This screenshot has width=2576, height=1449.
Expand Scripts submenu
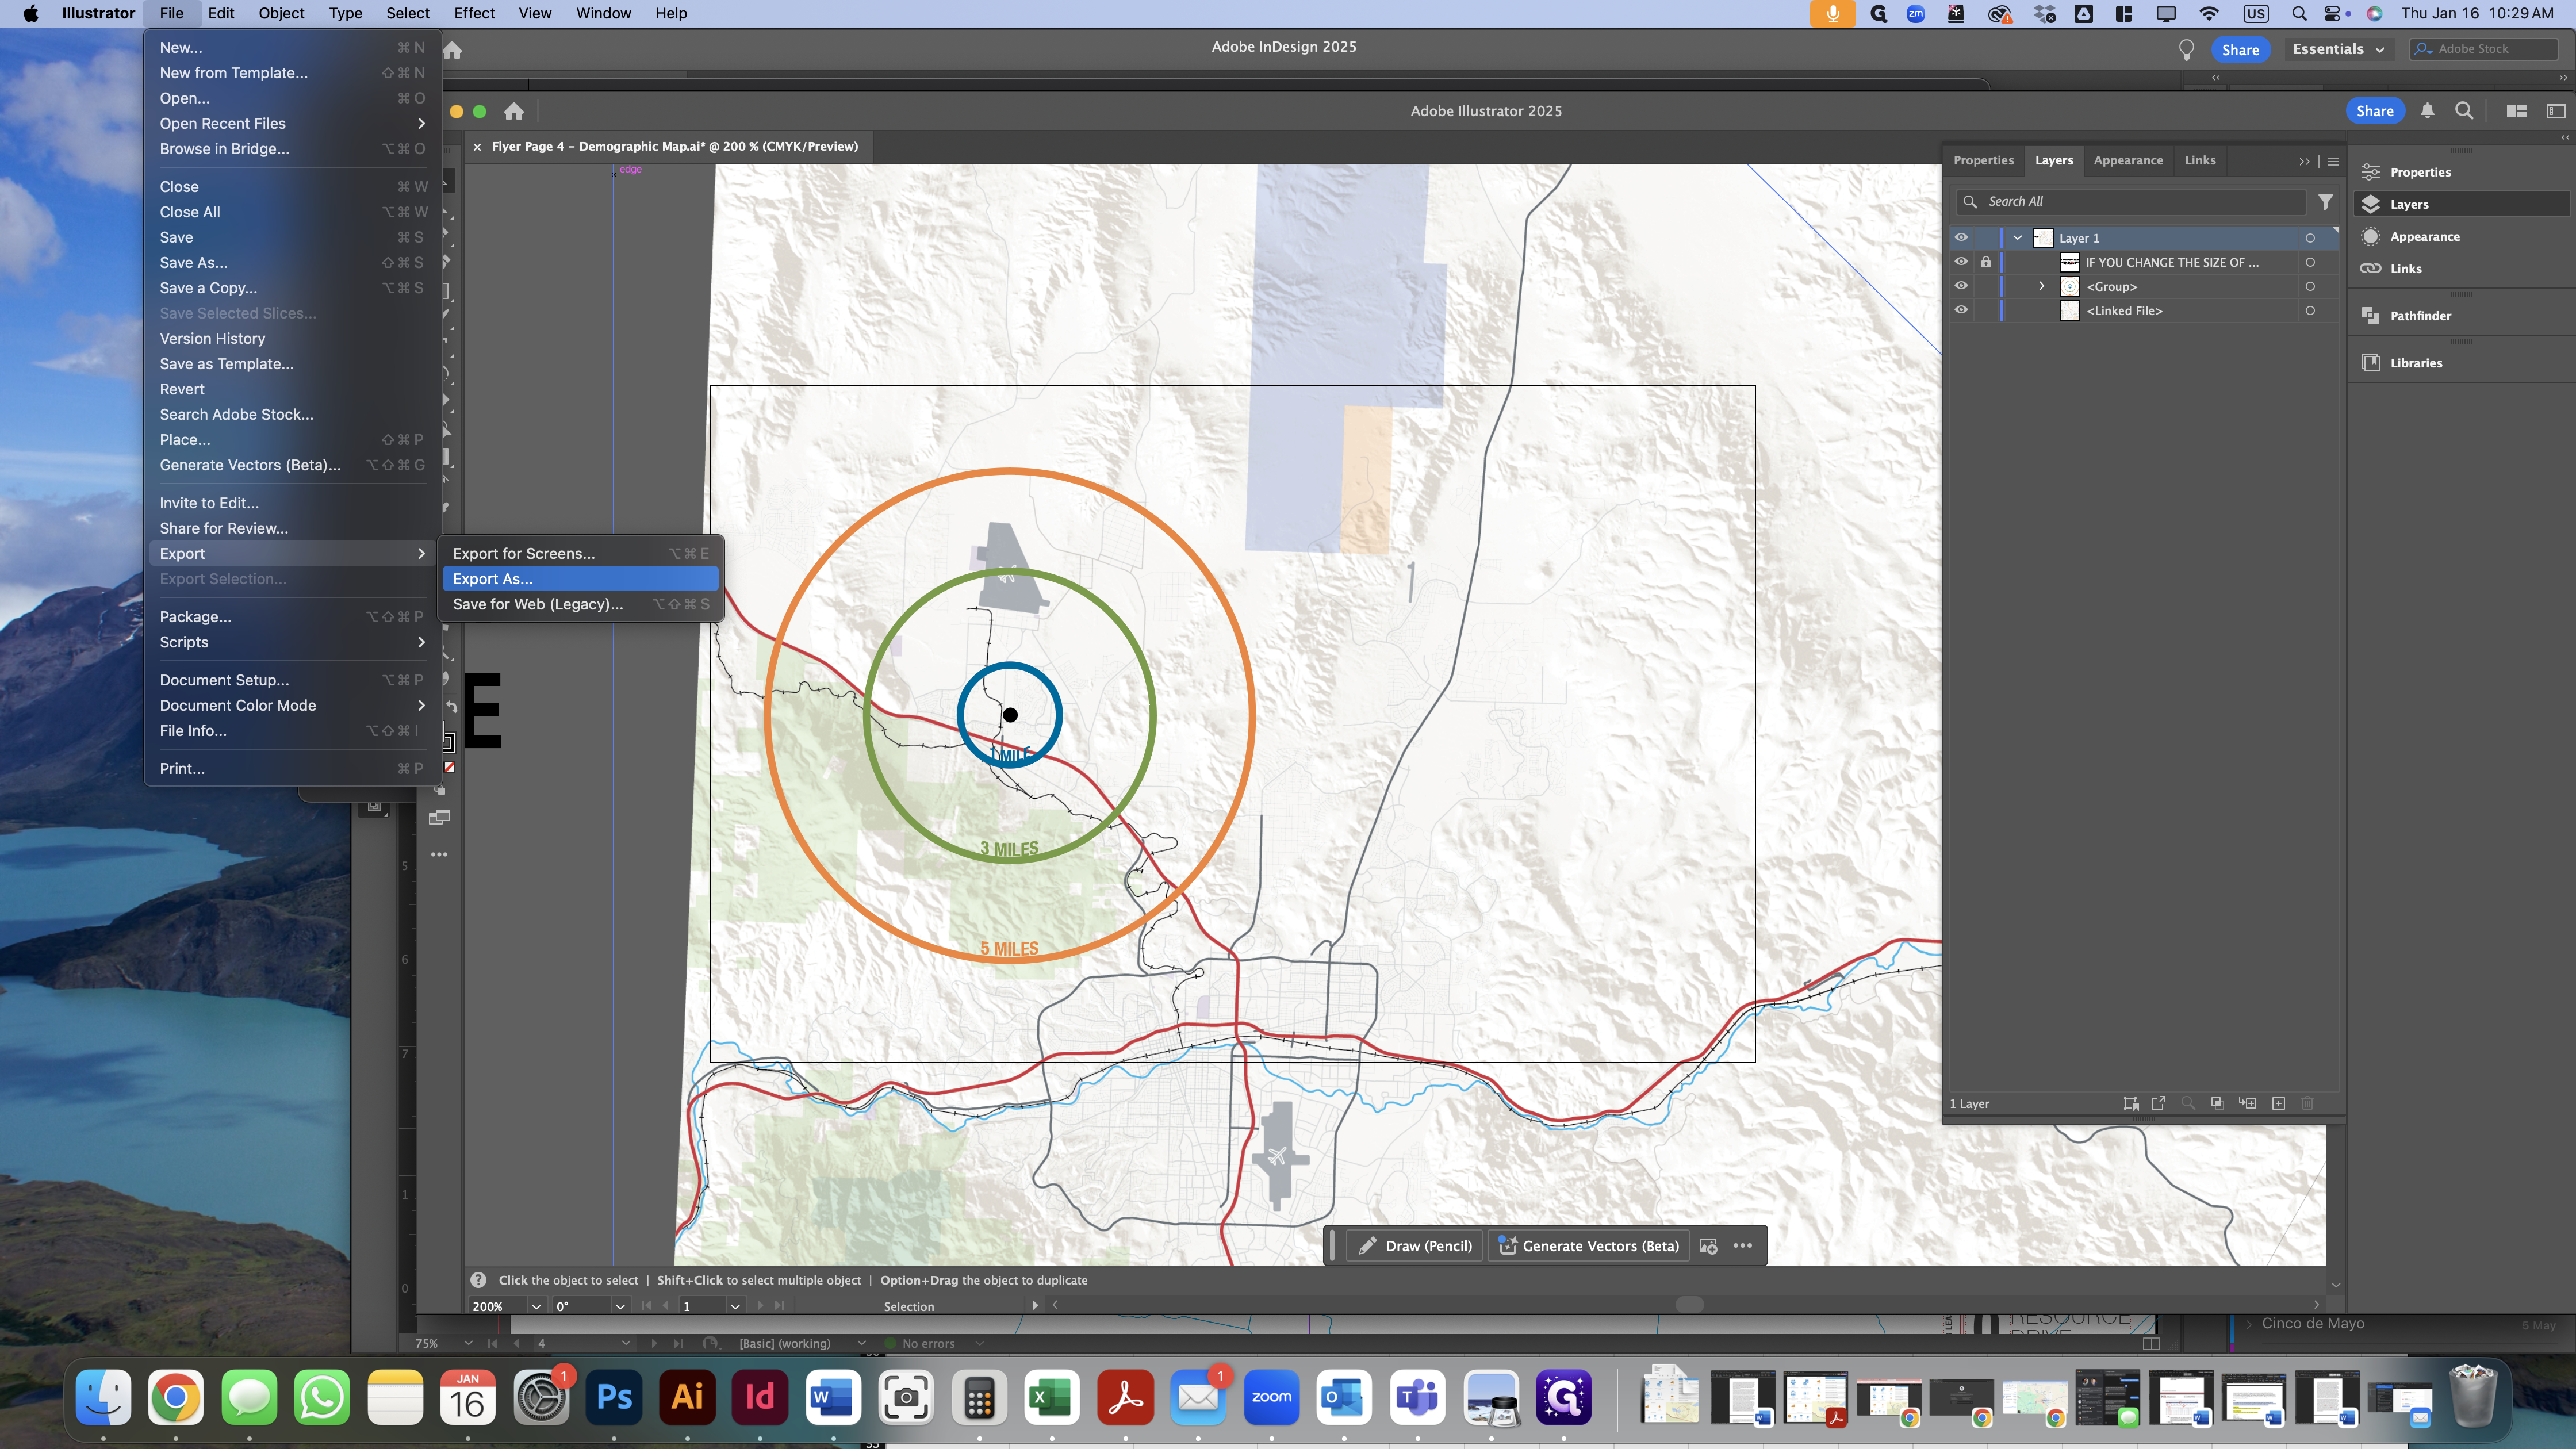coord(293,642)
